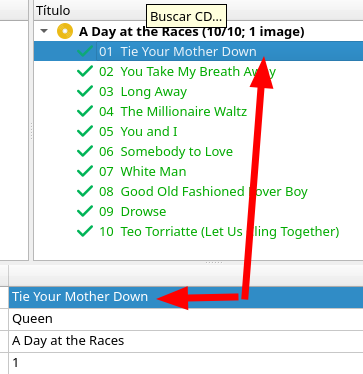Click green checkmark beside Somebody to Love

[85, 151]
